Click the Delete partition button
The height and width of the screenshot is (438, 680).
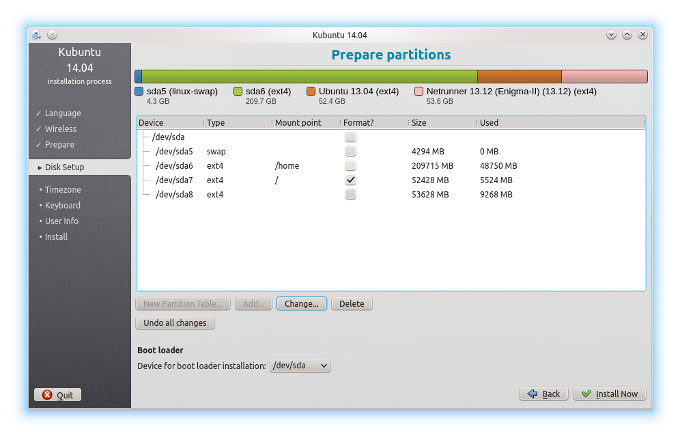pos(352,304)
